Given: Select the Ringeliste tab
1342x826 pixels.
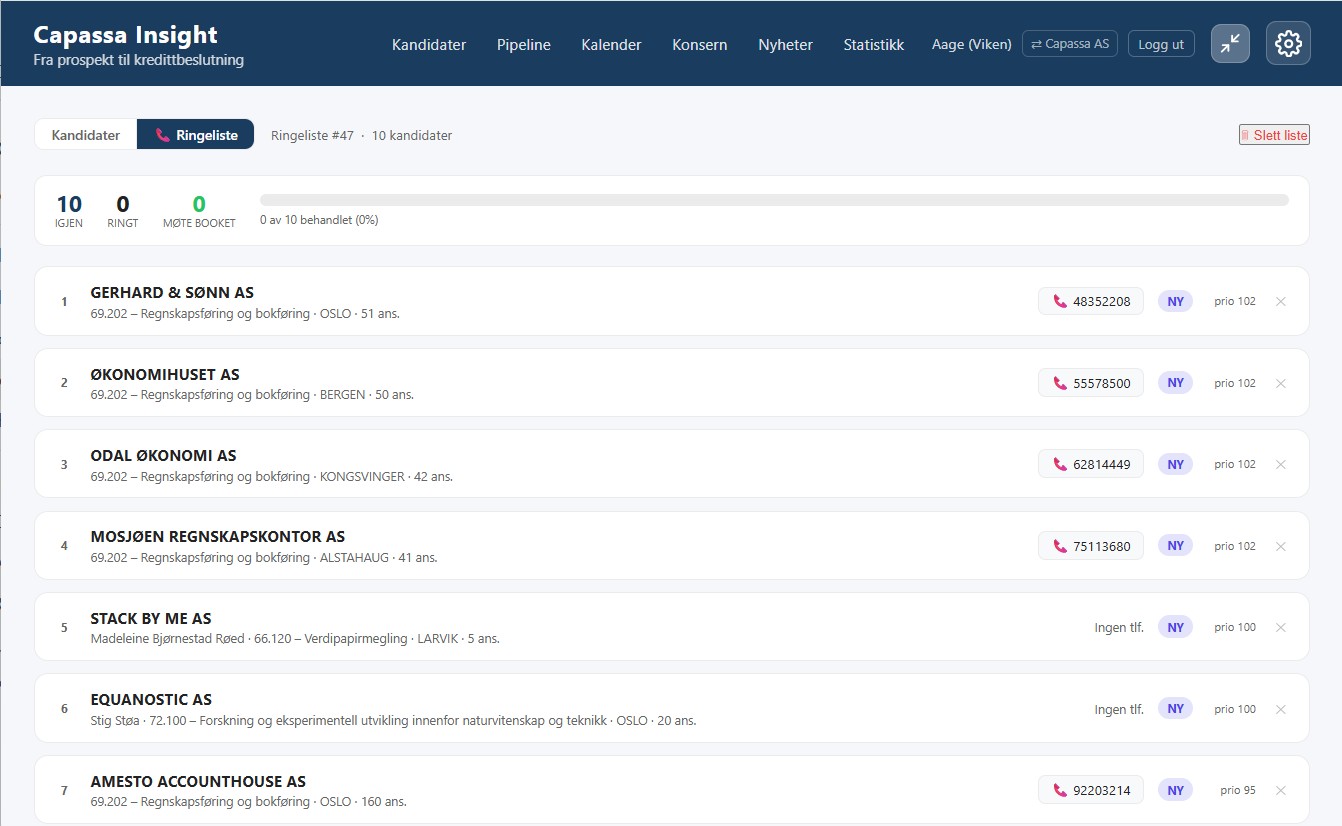Looking at the screenshot, I should click(196, 134).
